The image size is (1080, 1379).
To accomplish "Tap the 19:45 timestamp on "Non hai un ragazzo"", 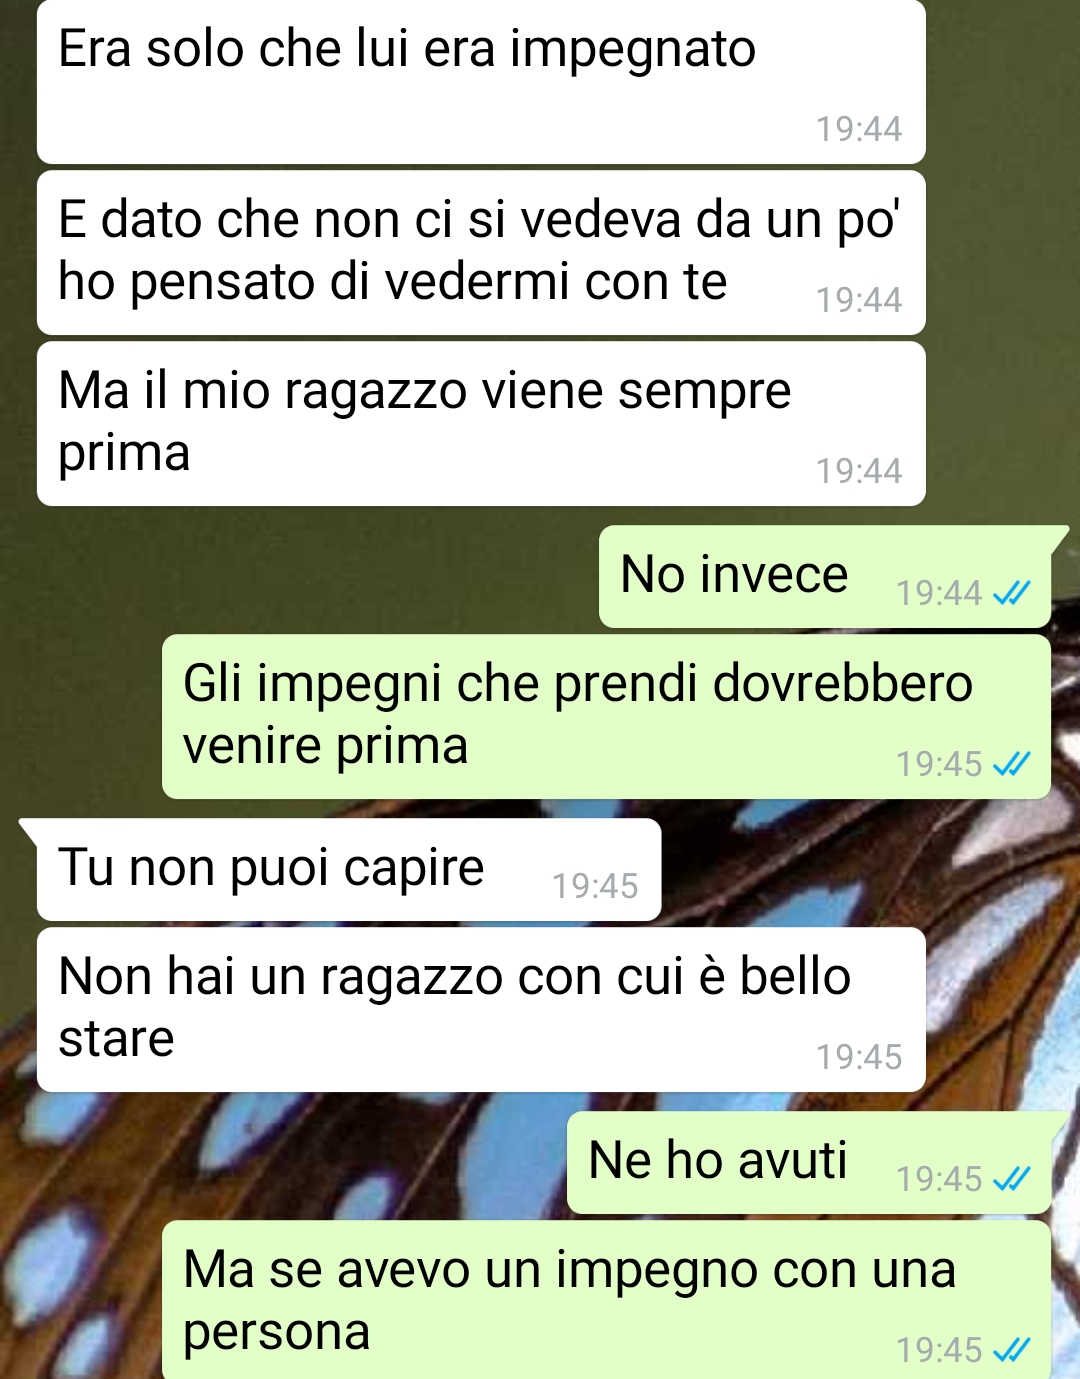I will point(859,1057).
